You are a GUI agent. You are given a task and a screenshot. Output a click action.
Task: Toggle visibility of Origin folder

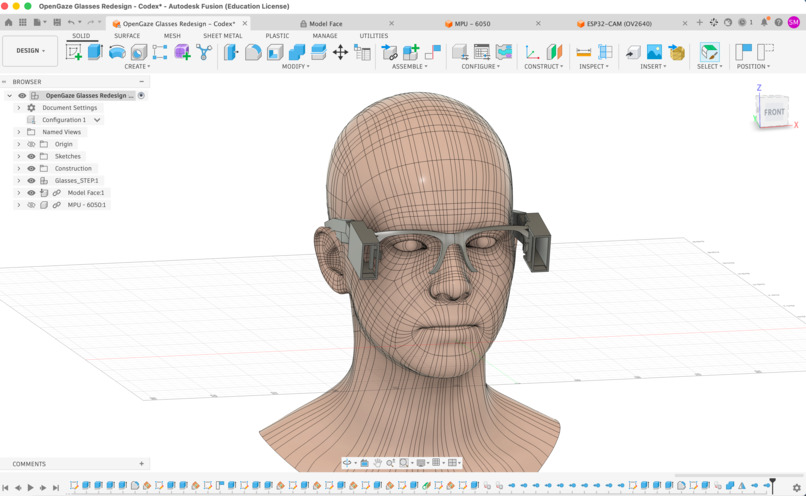click(31, 144)
